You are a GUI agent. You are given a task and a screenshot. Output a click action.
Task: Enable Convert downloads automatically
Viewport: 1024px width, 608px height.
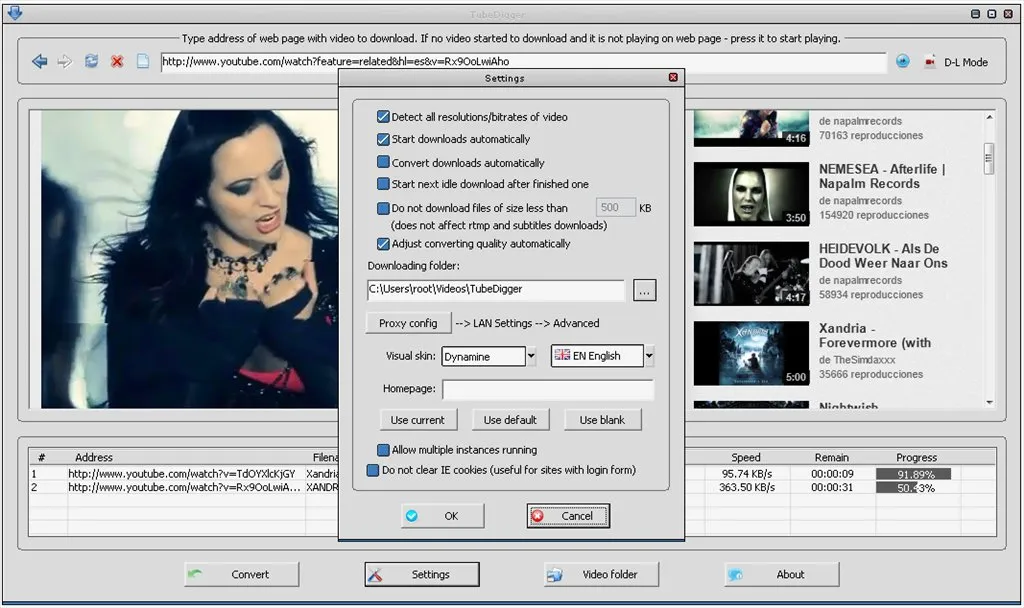383,162
